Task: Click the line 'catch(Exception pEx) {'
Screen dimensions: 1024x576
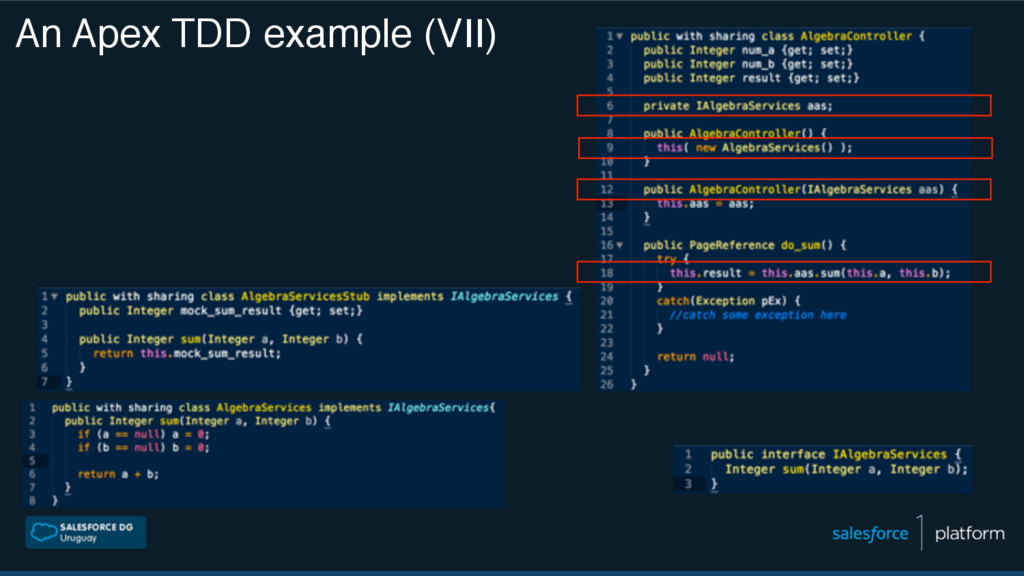Action: 728,301
